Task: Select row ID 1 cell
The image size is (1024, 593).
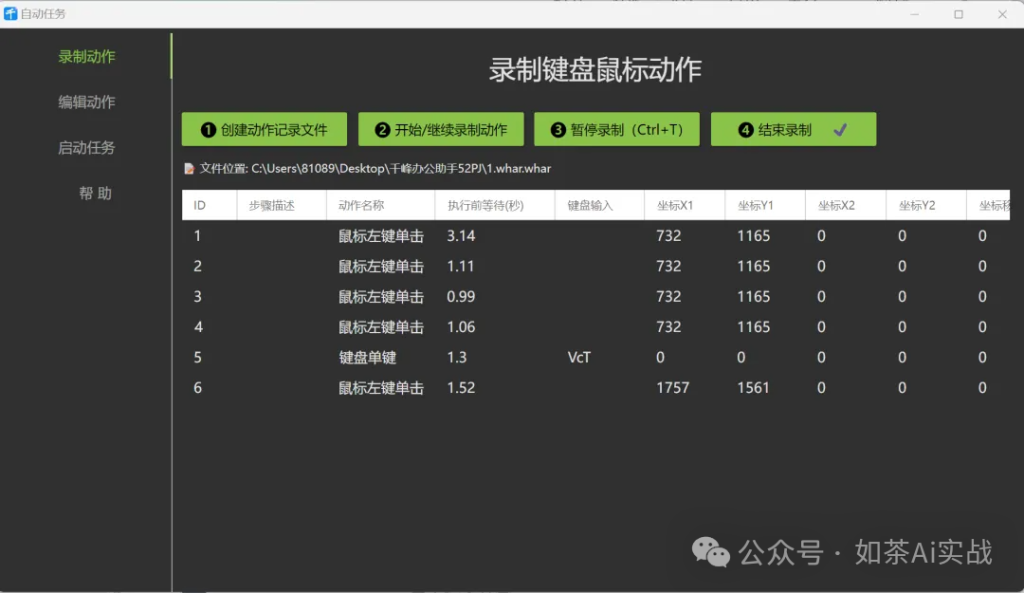Action: point(197,236)
